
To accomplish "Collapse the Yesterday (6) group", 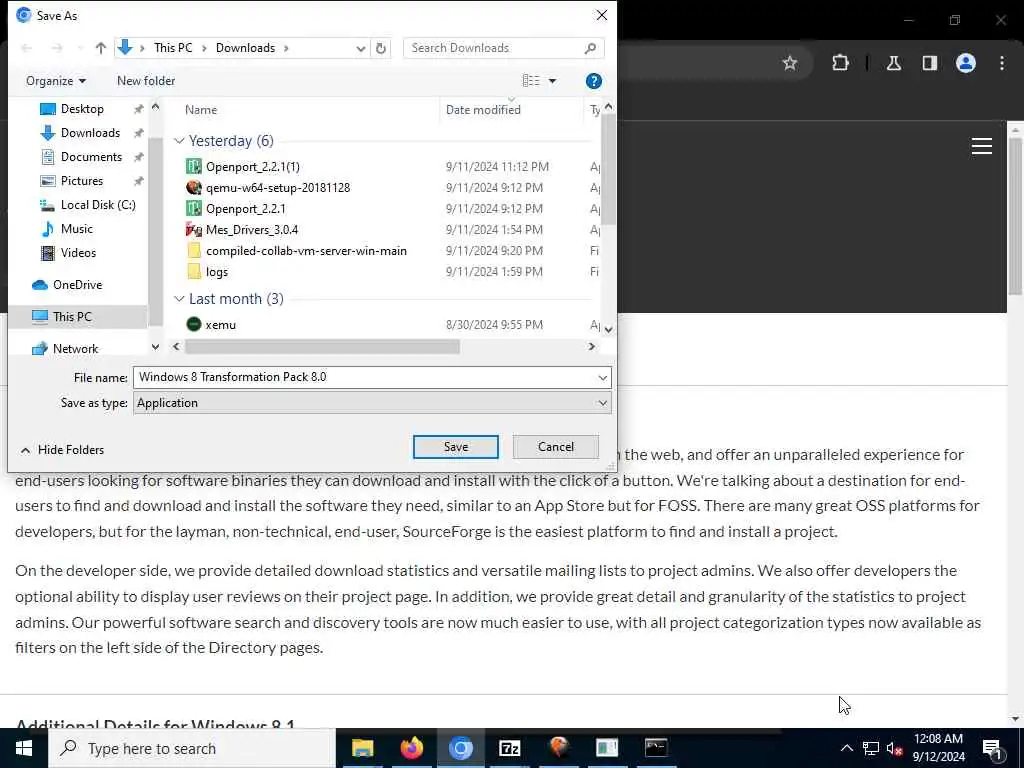I will tap(179, 141).
